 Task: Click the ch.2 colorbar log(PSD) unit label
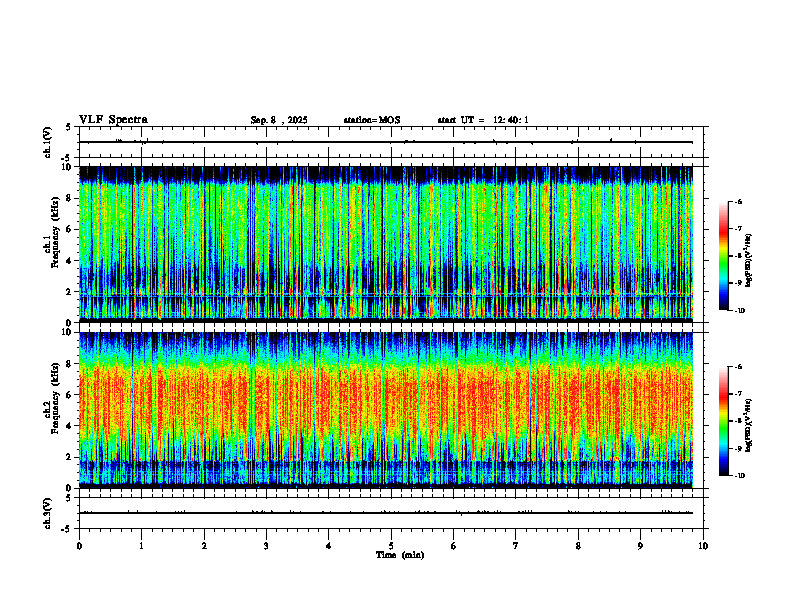[749, 425]
